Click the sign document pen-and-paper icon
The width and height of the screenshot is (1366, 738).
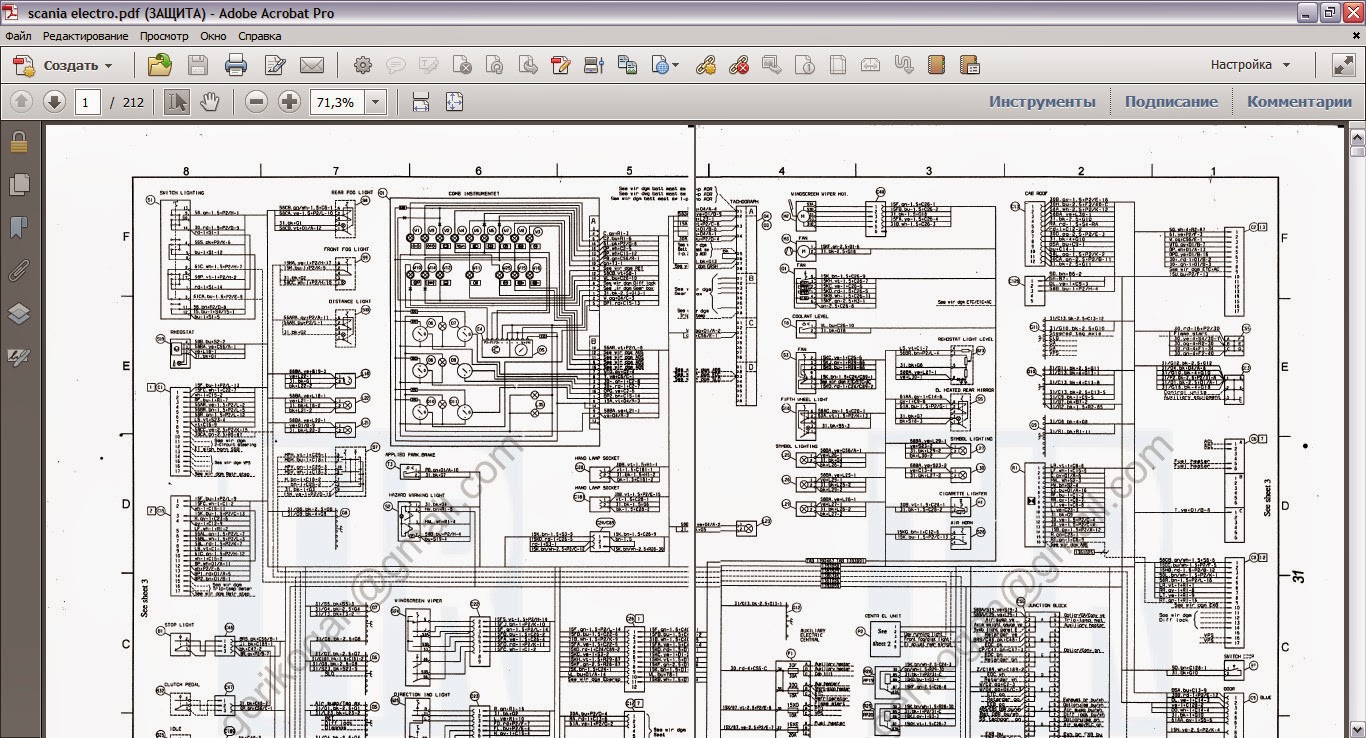[x=275, y=65]
